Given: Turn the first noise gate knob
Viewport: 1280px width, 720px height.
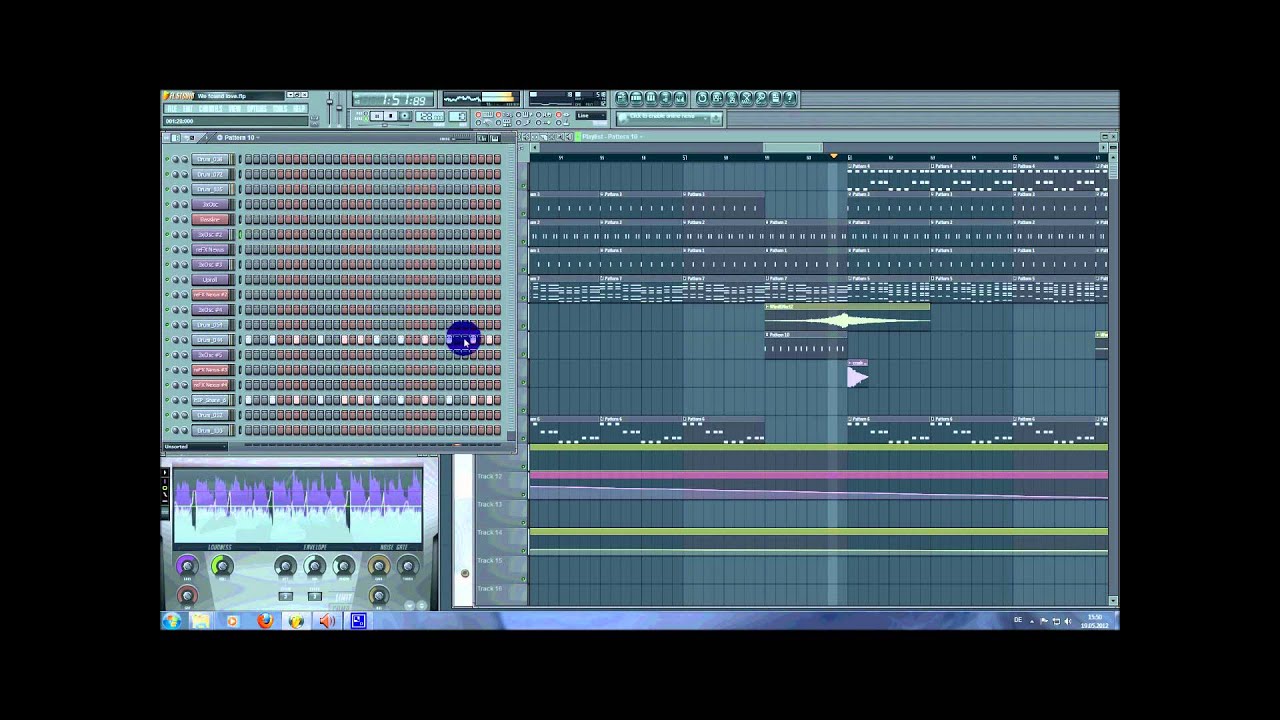Looking at the screenshot, I should click(x=379, y=566).
